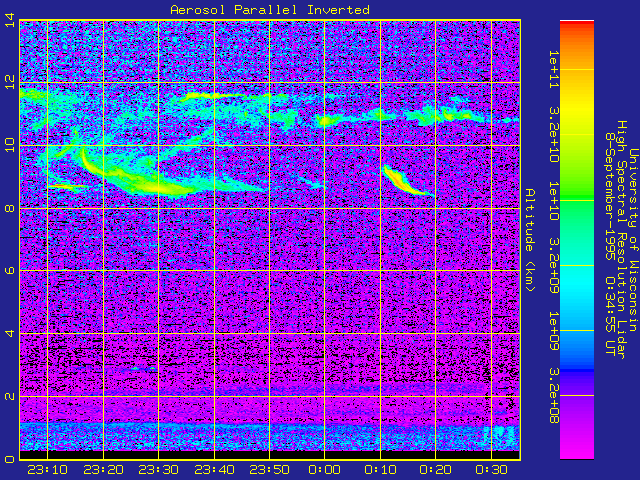Click the 'High Spectral Resolution Lidar' caption
This screenshot has height=480, width=640.
(x=622, y=240)
